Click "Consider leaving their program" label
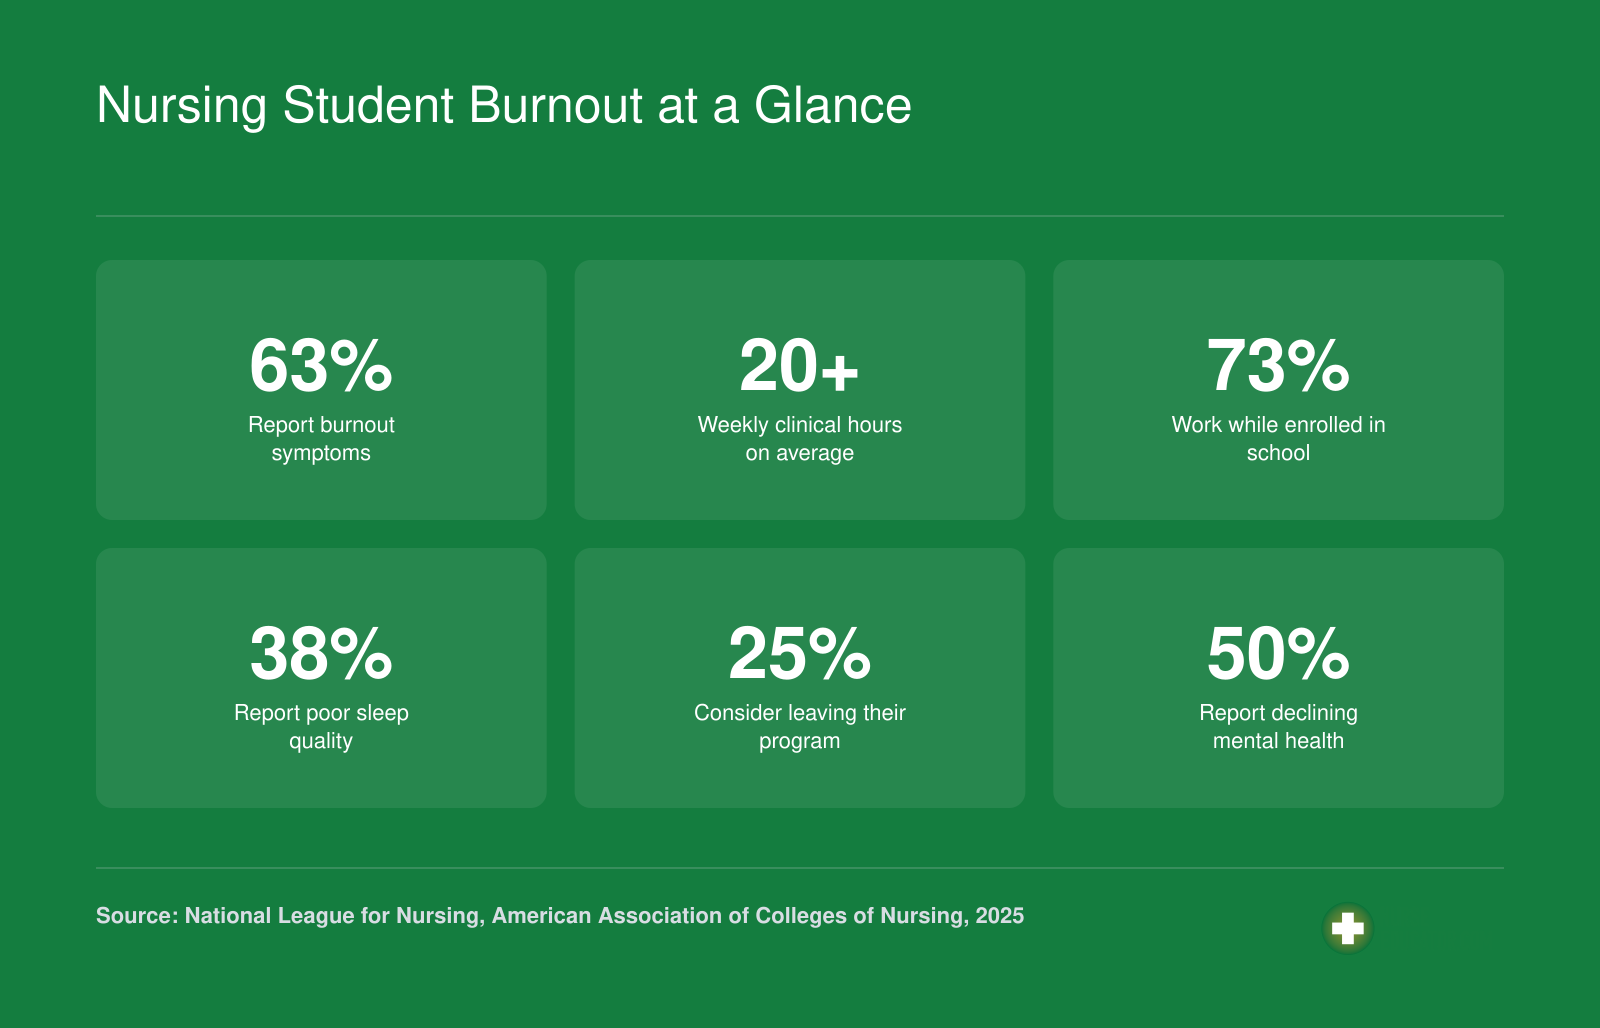Viewport: 1600px width, 1028px height. (x=800, y=727)
